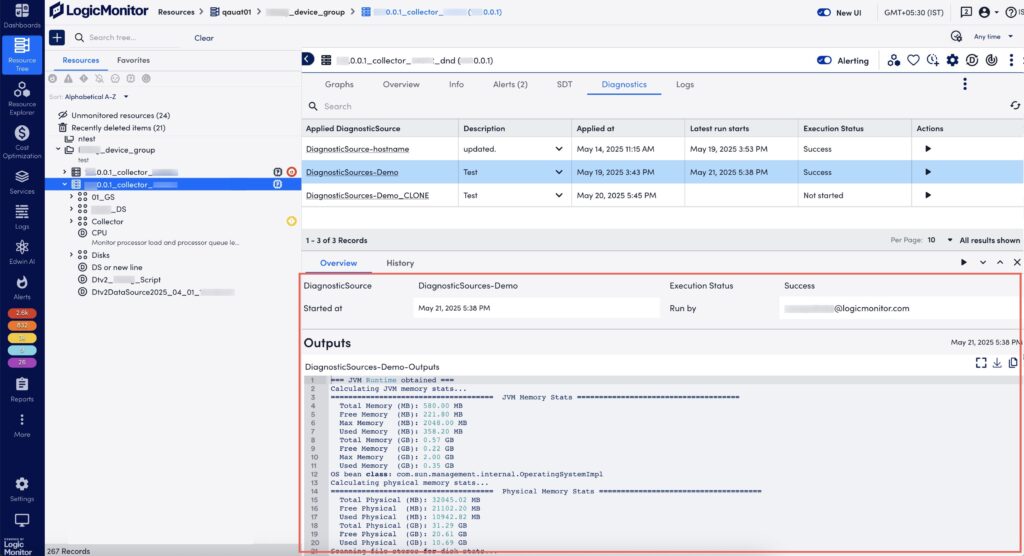This screenshot has height=556, width=1024.
Task: Close the diagnostic details panel
Action: click(1017, 262)
